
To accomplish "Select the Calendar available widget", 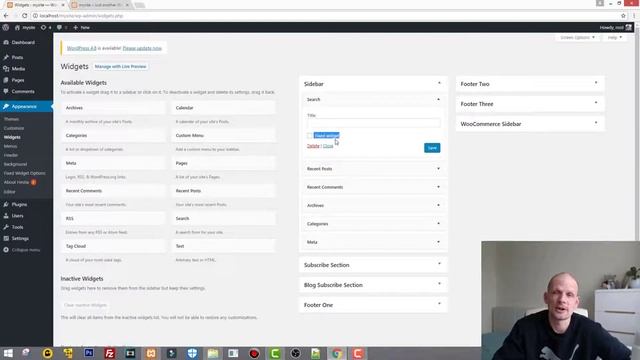I will click(224, 108).
